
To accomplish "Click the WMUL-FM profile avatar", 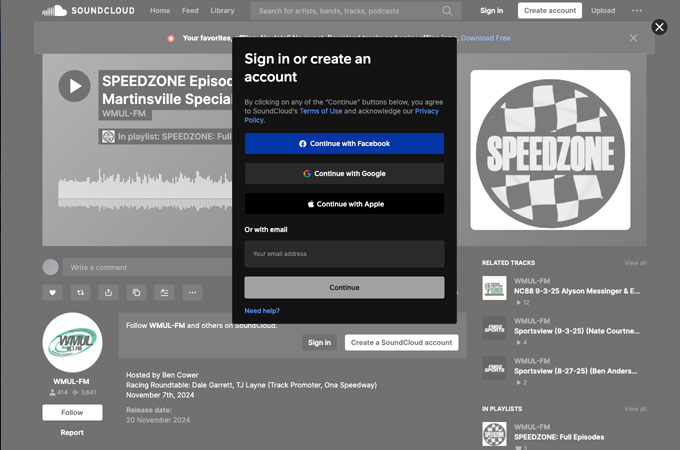I will [x=72, y=342].
